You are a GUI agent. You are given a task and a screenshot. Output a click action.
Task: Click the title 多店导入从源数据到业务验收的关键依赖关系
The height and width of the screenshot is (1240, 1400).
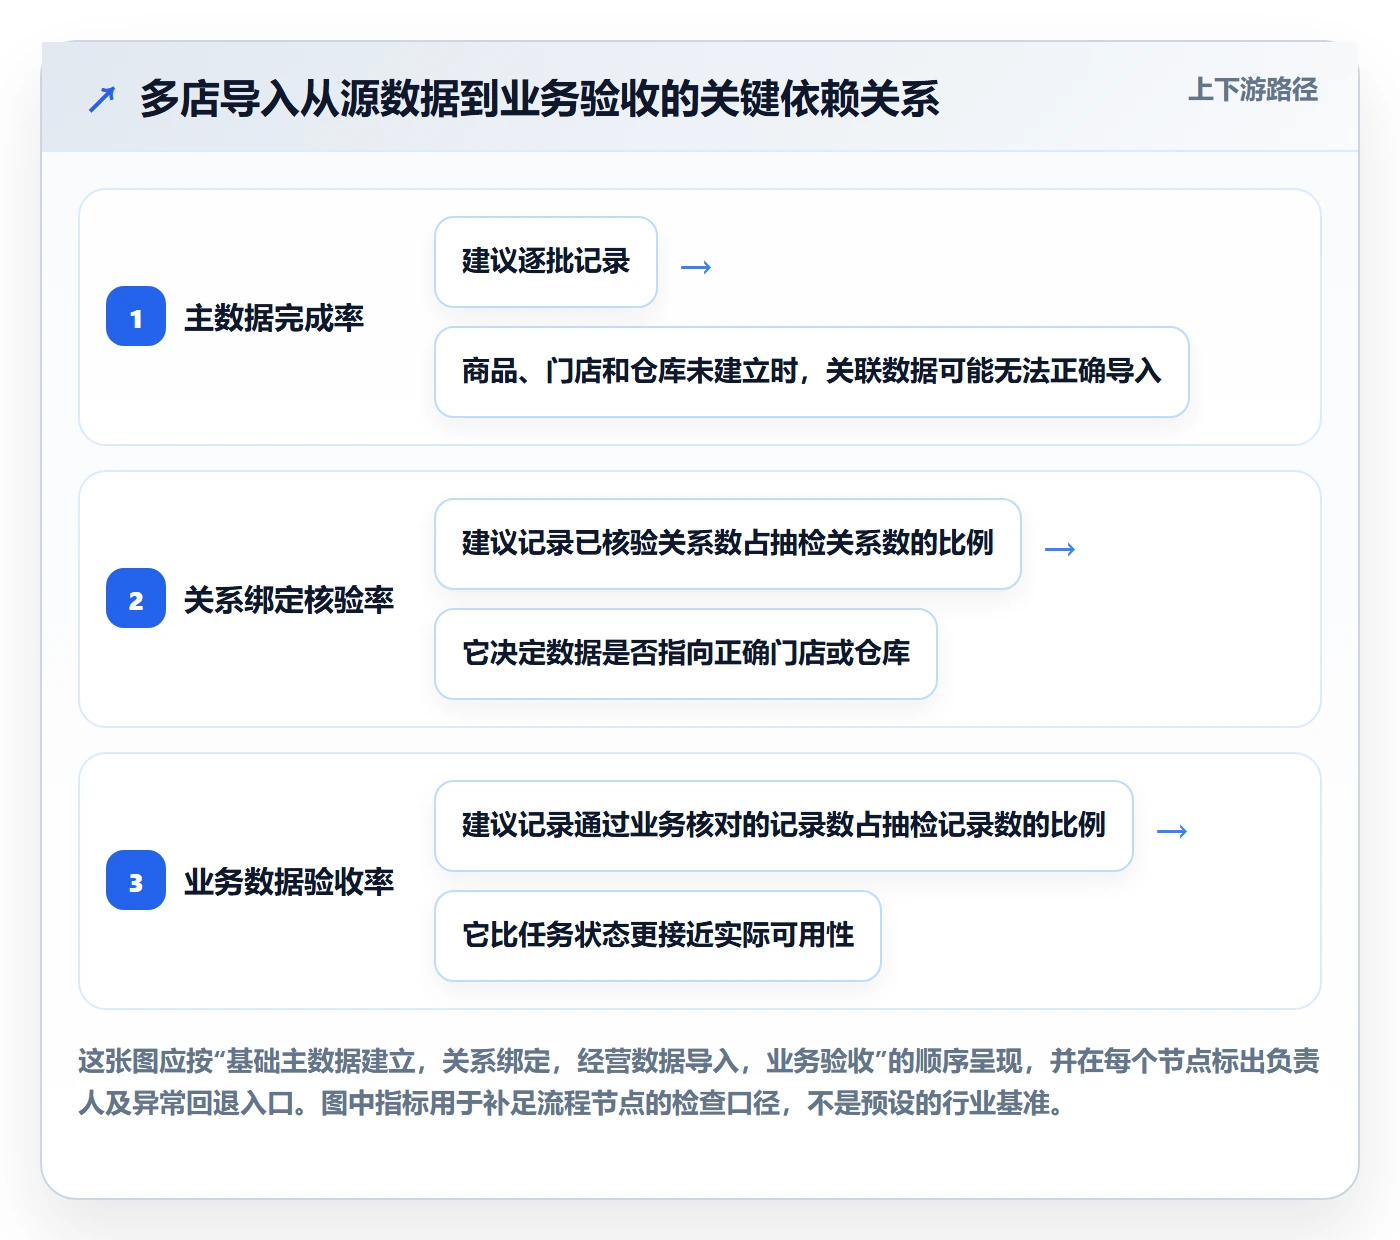pyautogui.click(x=540, y=99)
